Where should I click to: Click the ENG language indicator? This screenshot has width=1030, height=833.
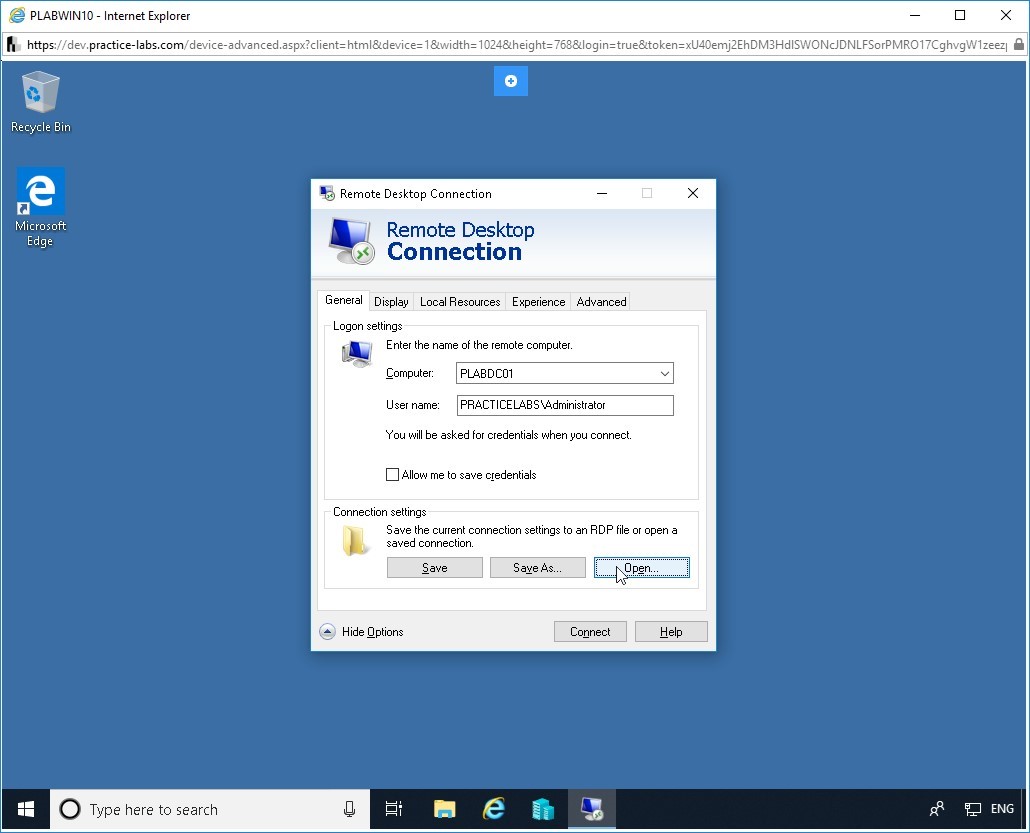point(1002,809)
